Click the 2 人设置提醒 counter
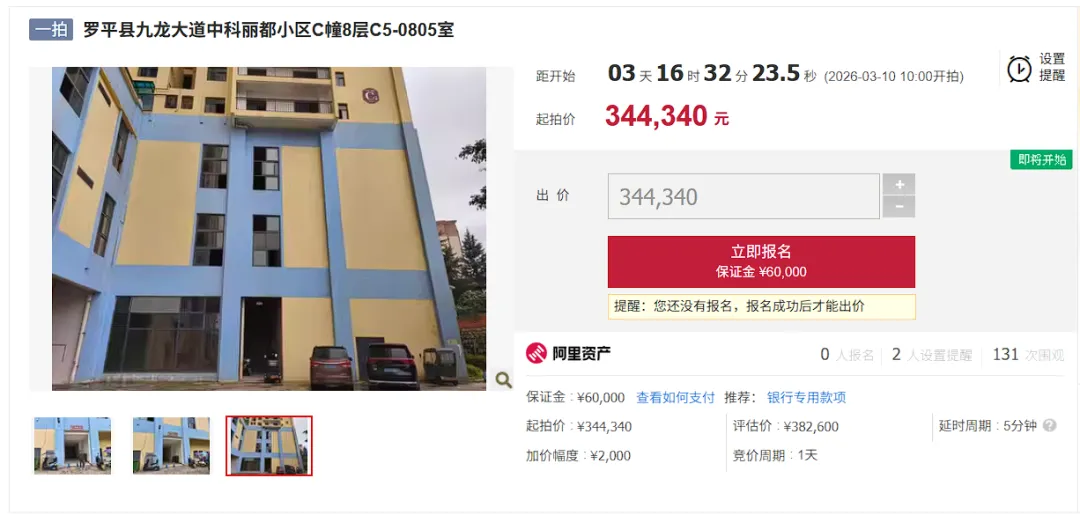This screenshot has height=515, width=1080. (932, 355)
